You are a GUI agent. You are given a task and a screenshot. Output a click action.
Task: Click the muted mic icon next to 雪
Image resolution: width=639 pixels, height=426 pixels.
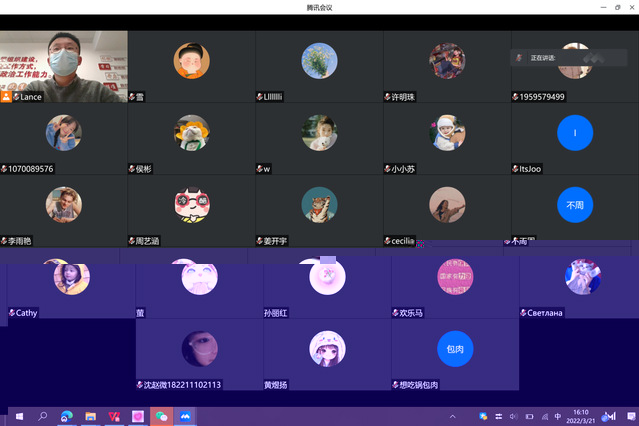(x=132, y=97)
